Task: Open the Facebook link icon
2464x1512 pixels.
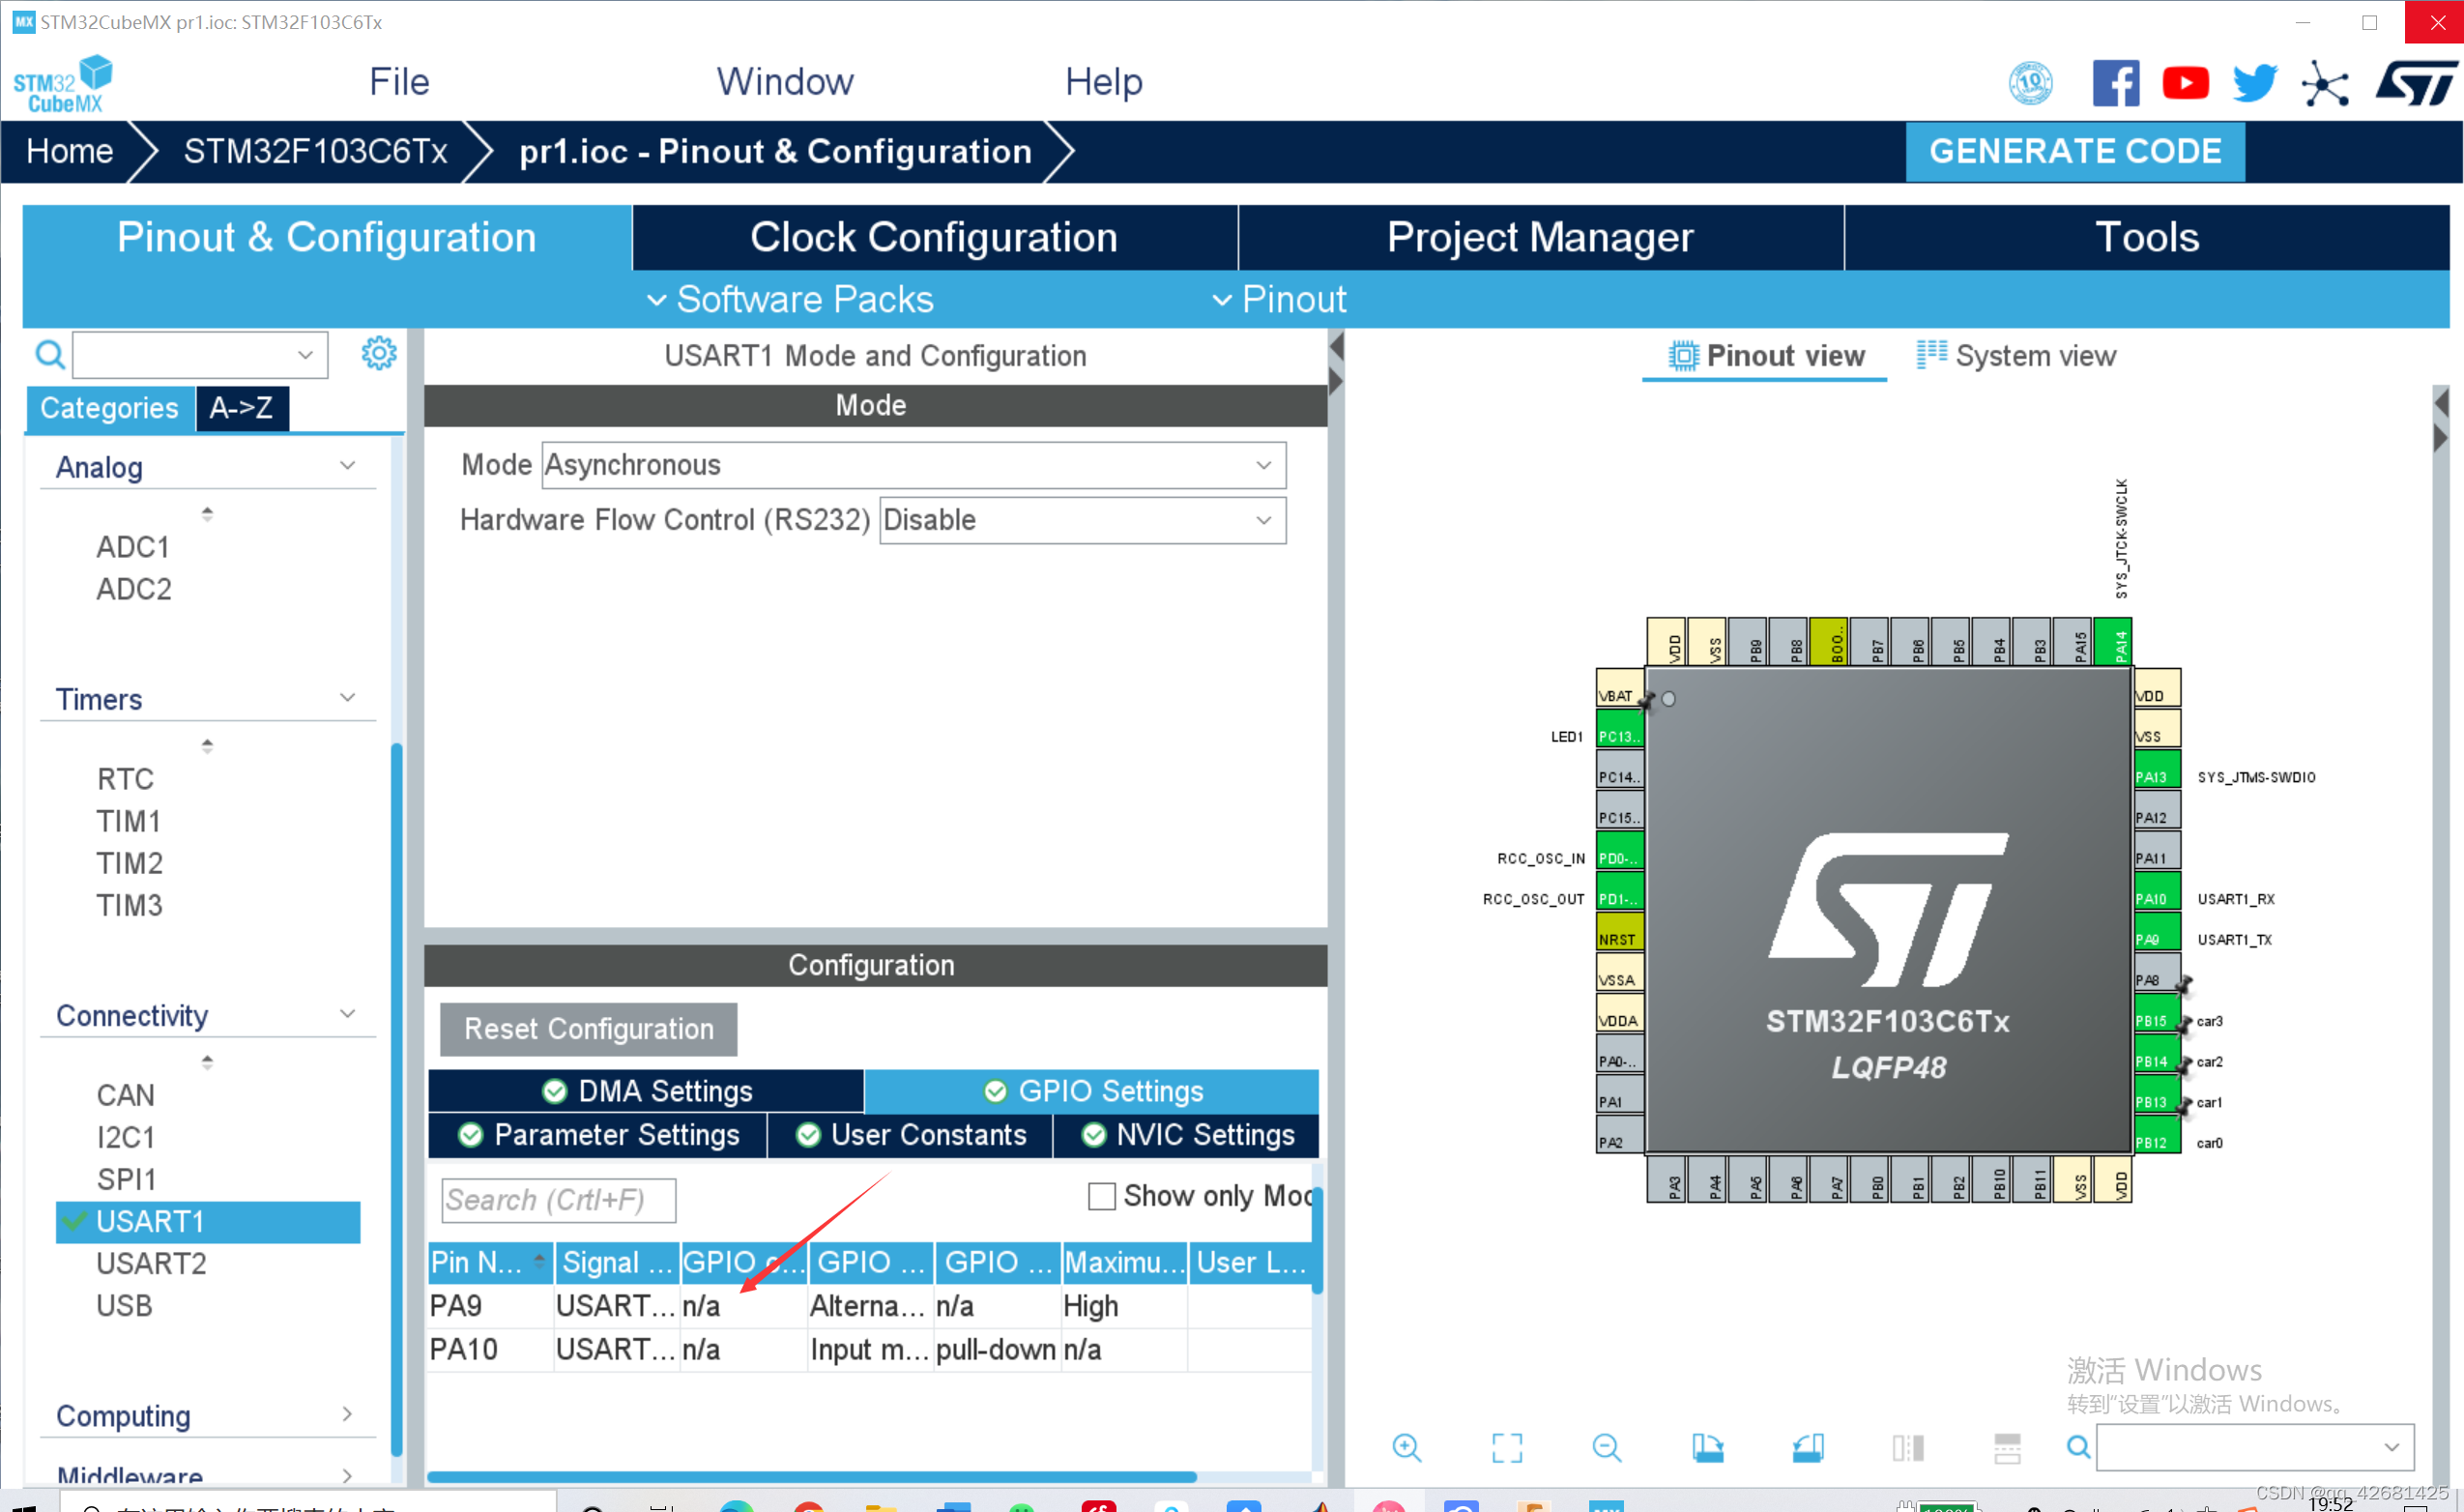Action: tap(2115, 83)
